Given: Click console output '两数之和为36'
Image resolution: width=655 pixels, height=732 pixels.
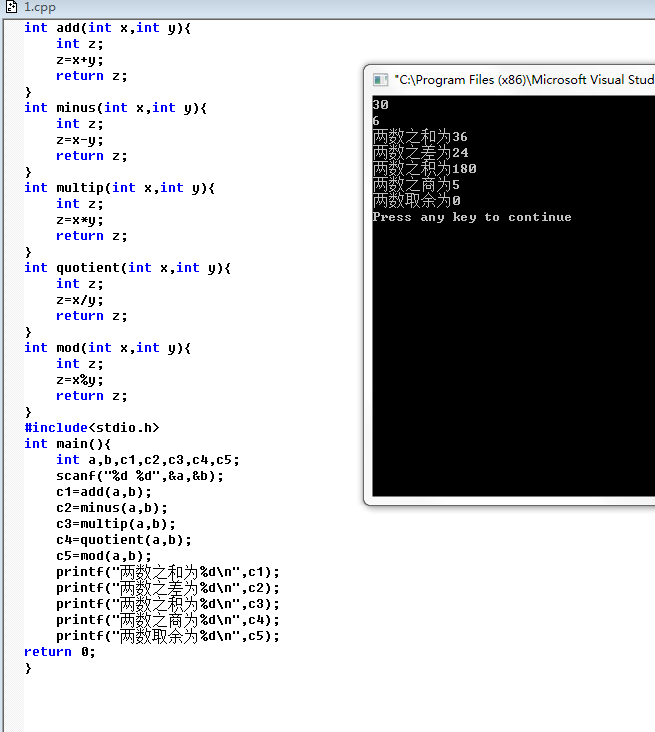Looking at the screenshot, I should pos(420,137).
